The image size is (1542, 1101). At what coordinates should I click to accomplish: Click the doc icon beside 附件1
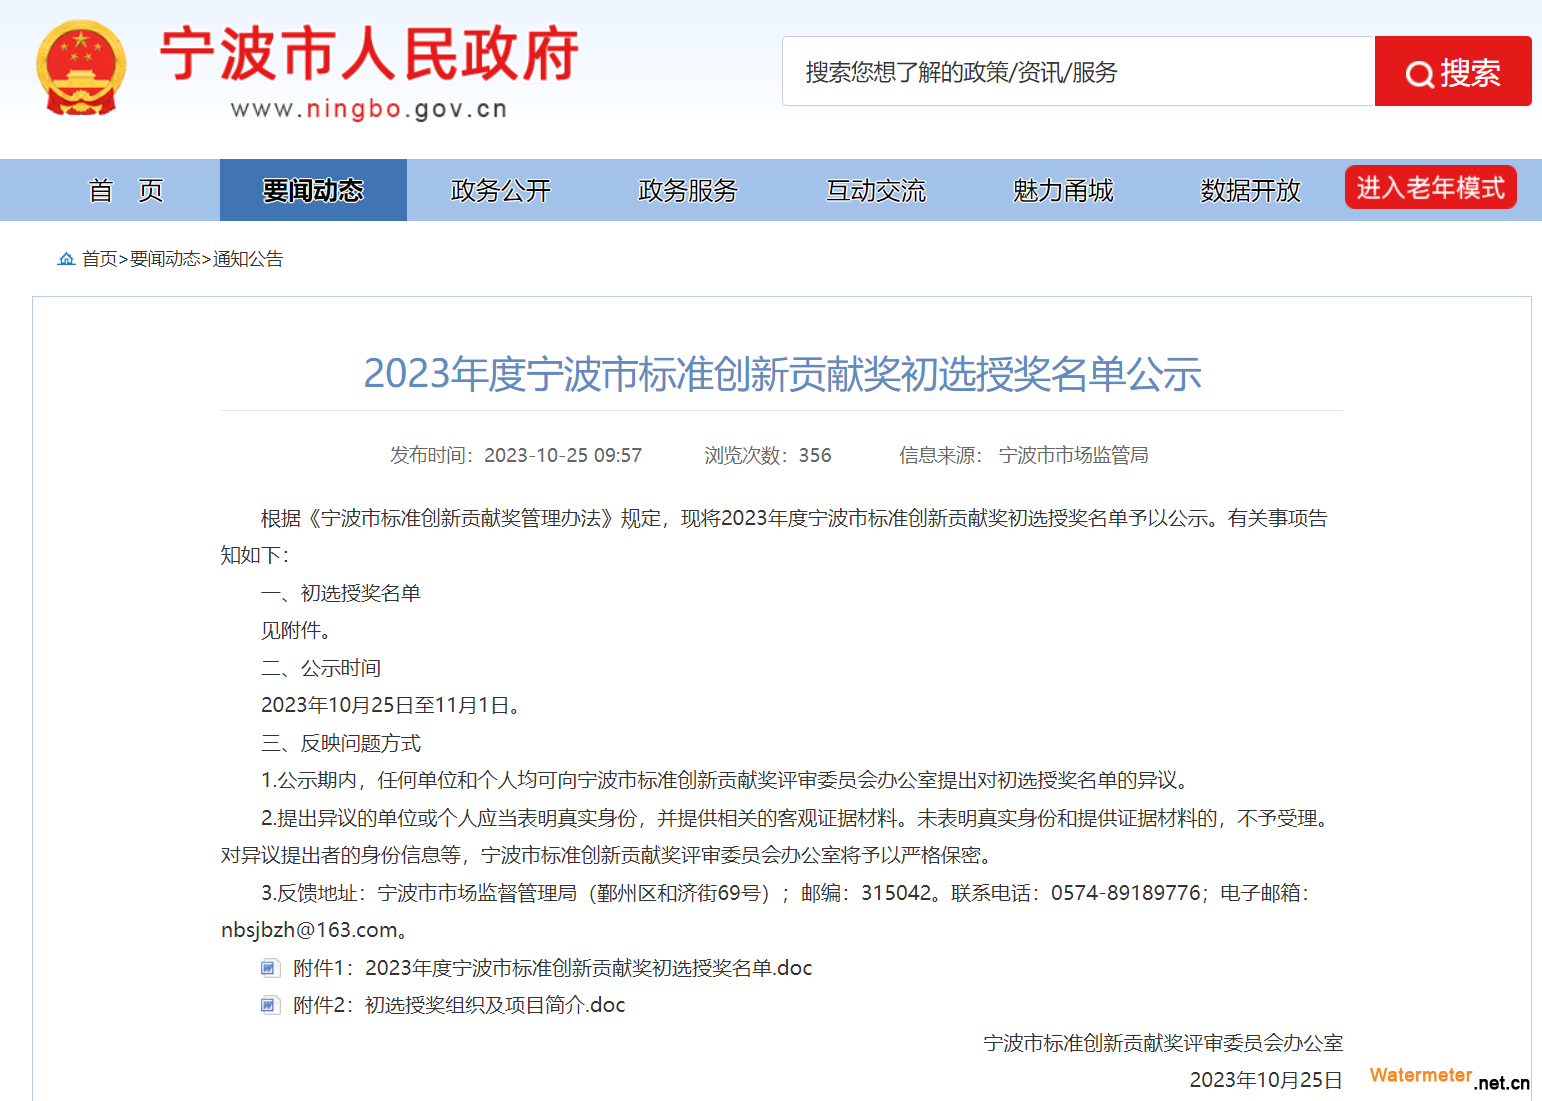coord(270,968)
